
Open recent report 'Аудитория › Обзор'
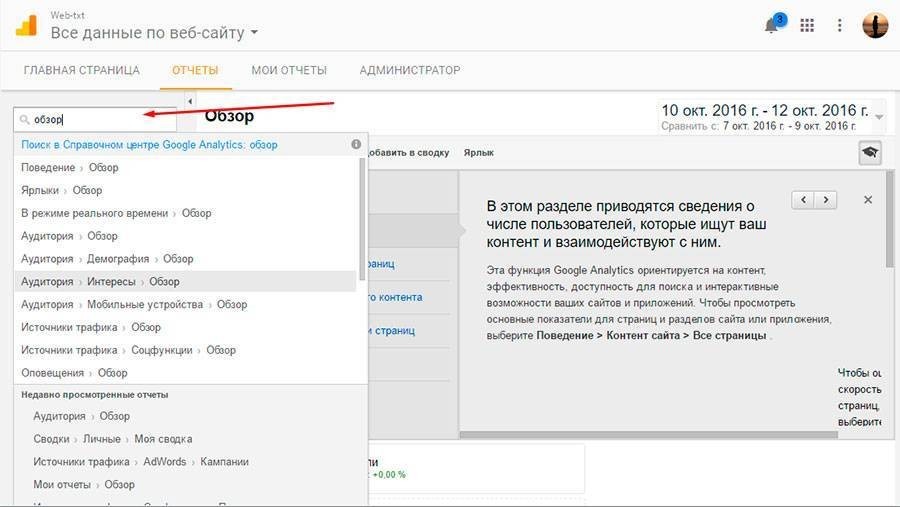point(82,416)
